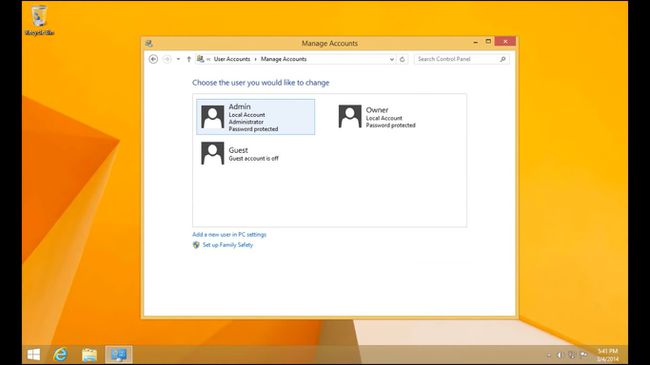Refresh the Manage Accounts page
The image size is (650, 365).
point(402,59)
